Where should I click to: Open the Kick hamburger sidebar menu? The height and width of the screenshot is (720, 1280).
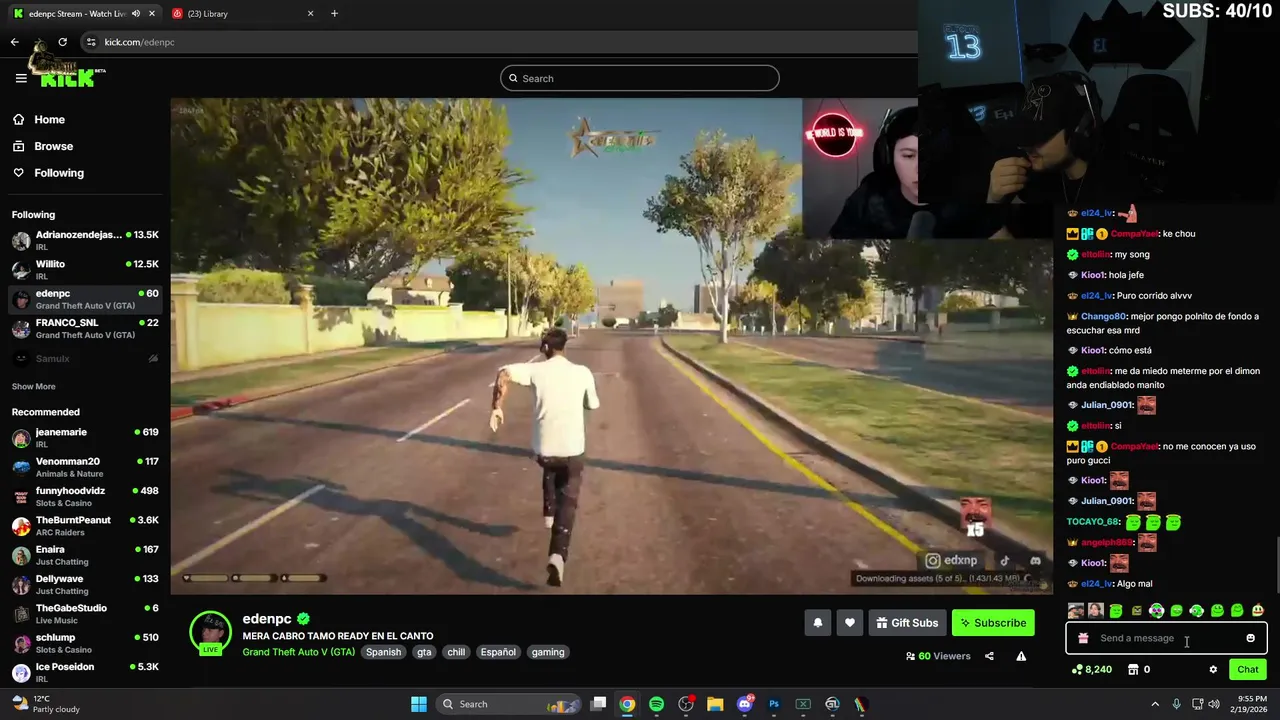coord(21,78)
